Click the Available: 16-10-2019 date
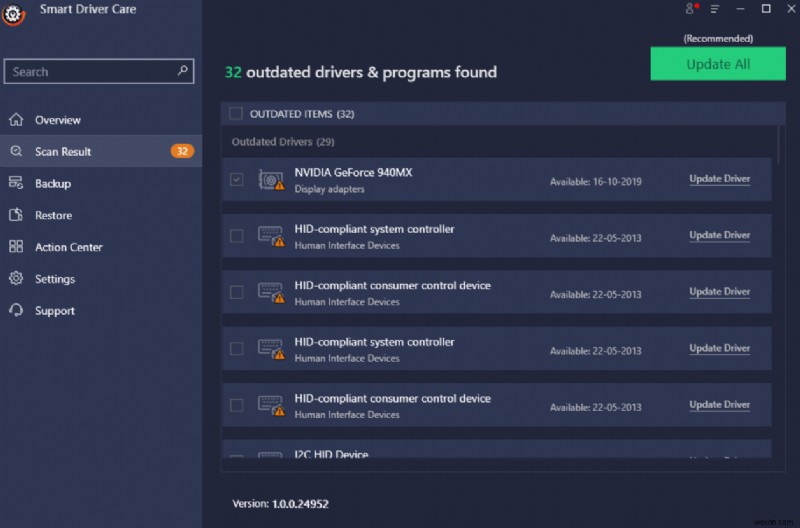The height and width of the screenshot is (528, 800). [x=595, y=182]
